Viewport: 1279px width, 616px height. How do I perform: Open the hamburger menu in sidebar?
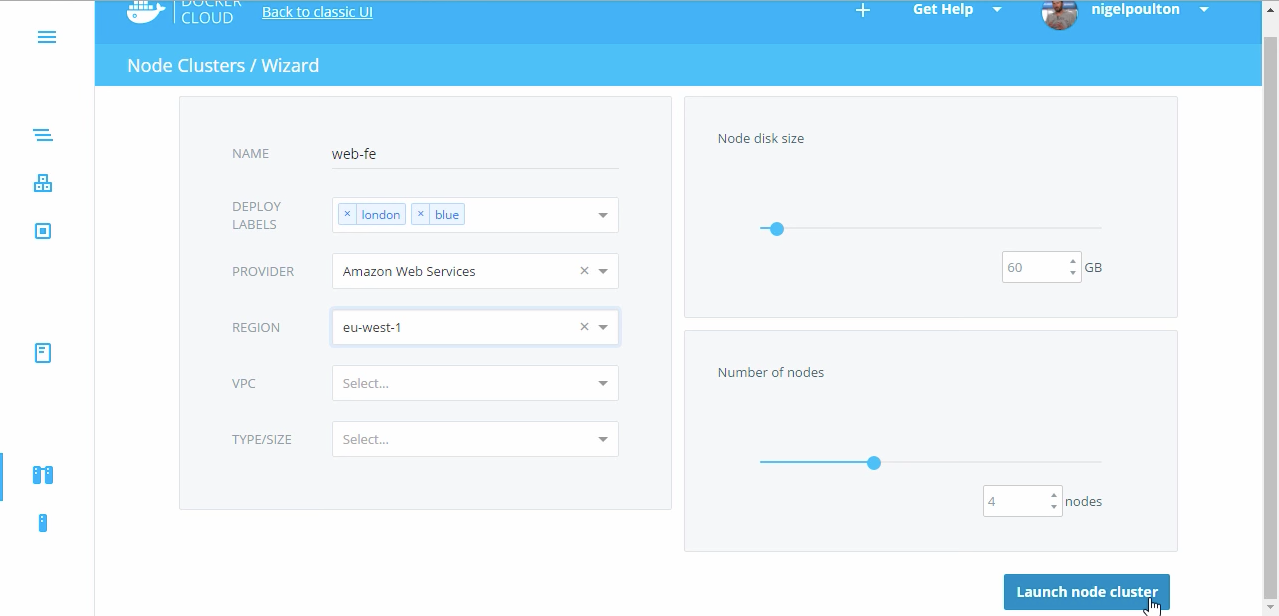(47, 38)
